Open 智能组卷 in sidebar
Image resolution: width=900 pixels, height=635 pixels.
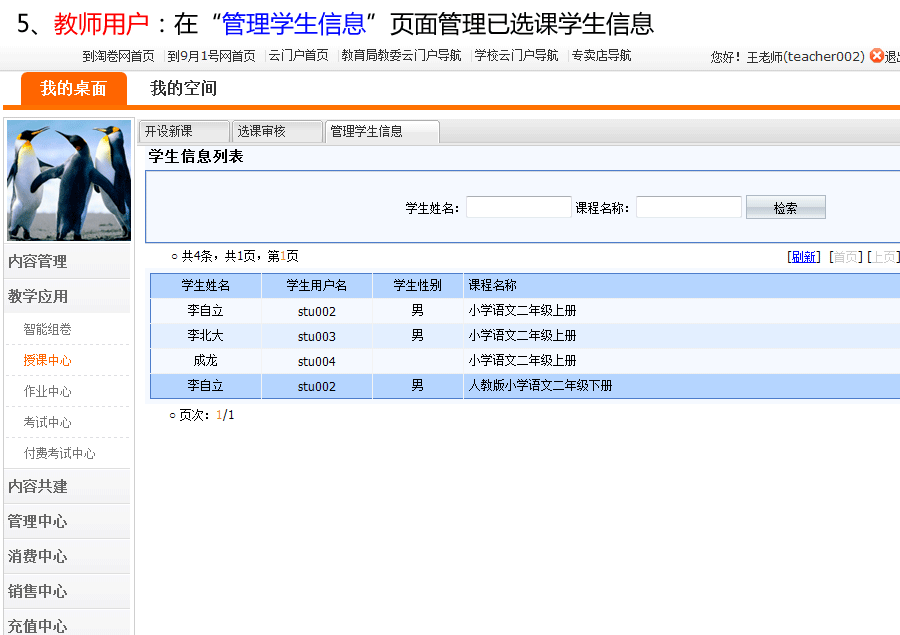point(48,329)
